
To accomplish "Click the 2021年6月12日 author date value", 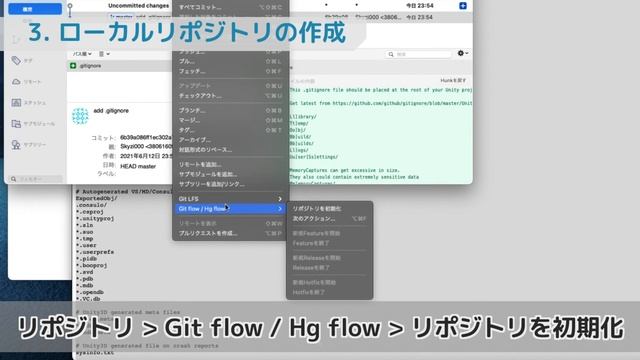I will 146,156.
